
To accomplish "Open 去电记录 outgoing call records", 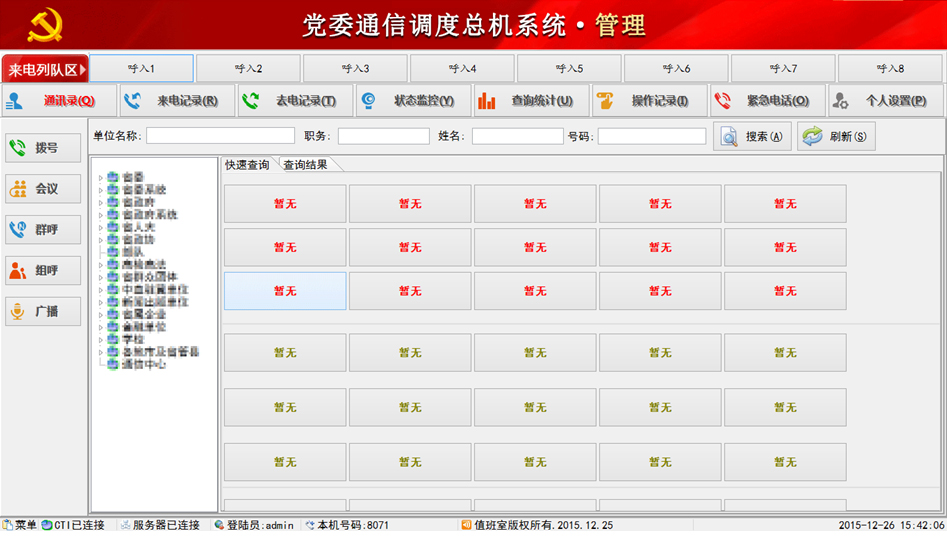I will click(x=296, y=101).
